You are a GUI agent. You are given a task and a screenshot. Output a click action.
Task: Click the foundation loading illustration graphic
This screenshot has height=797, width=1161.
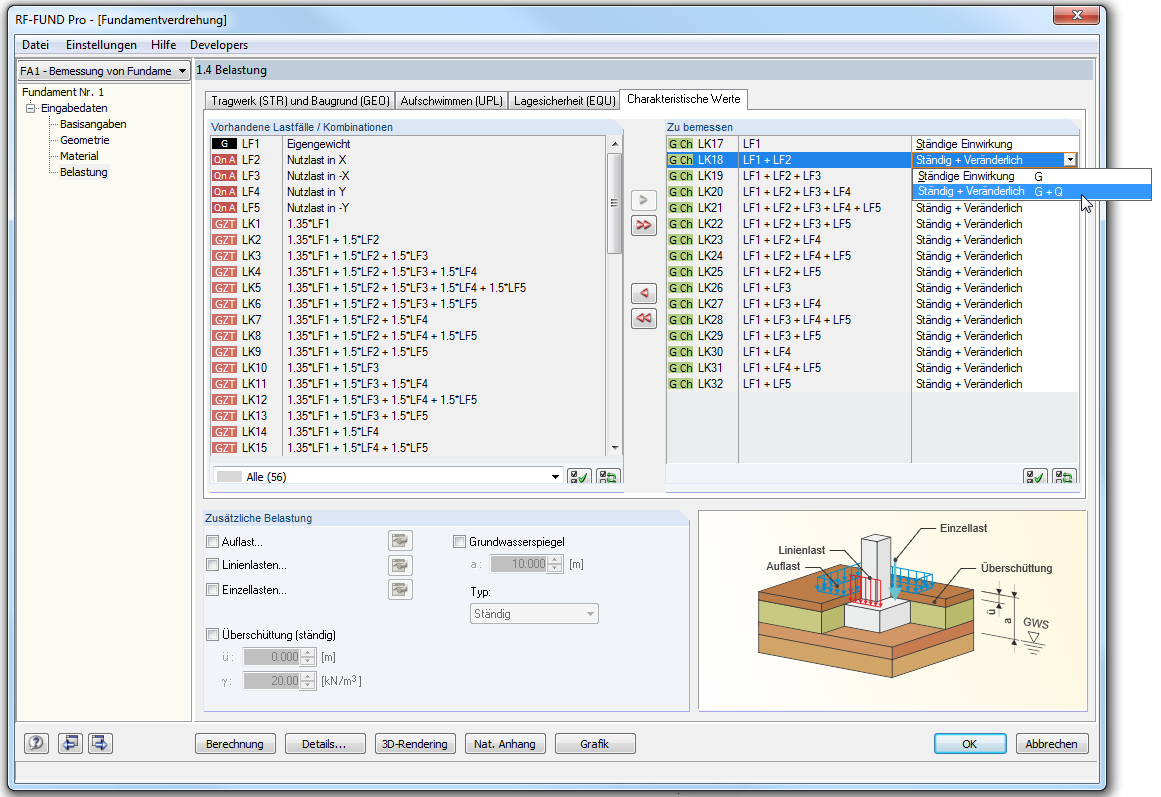(x=892, y=610)
